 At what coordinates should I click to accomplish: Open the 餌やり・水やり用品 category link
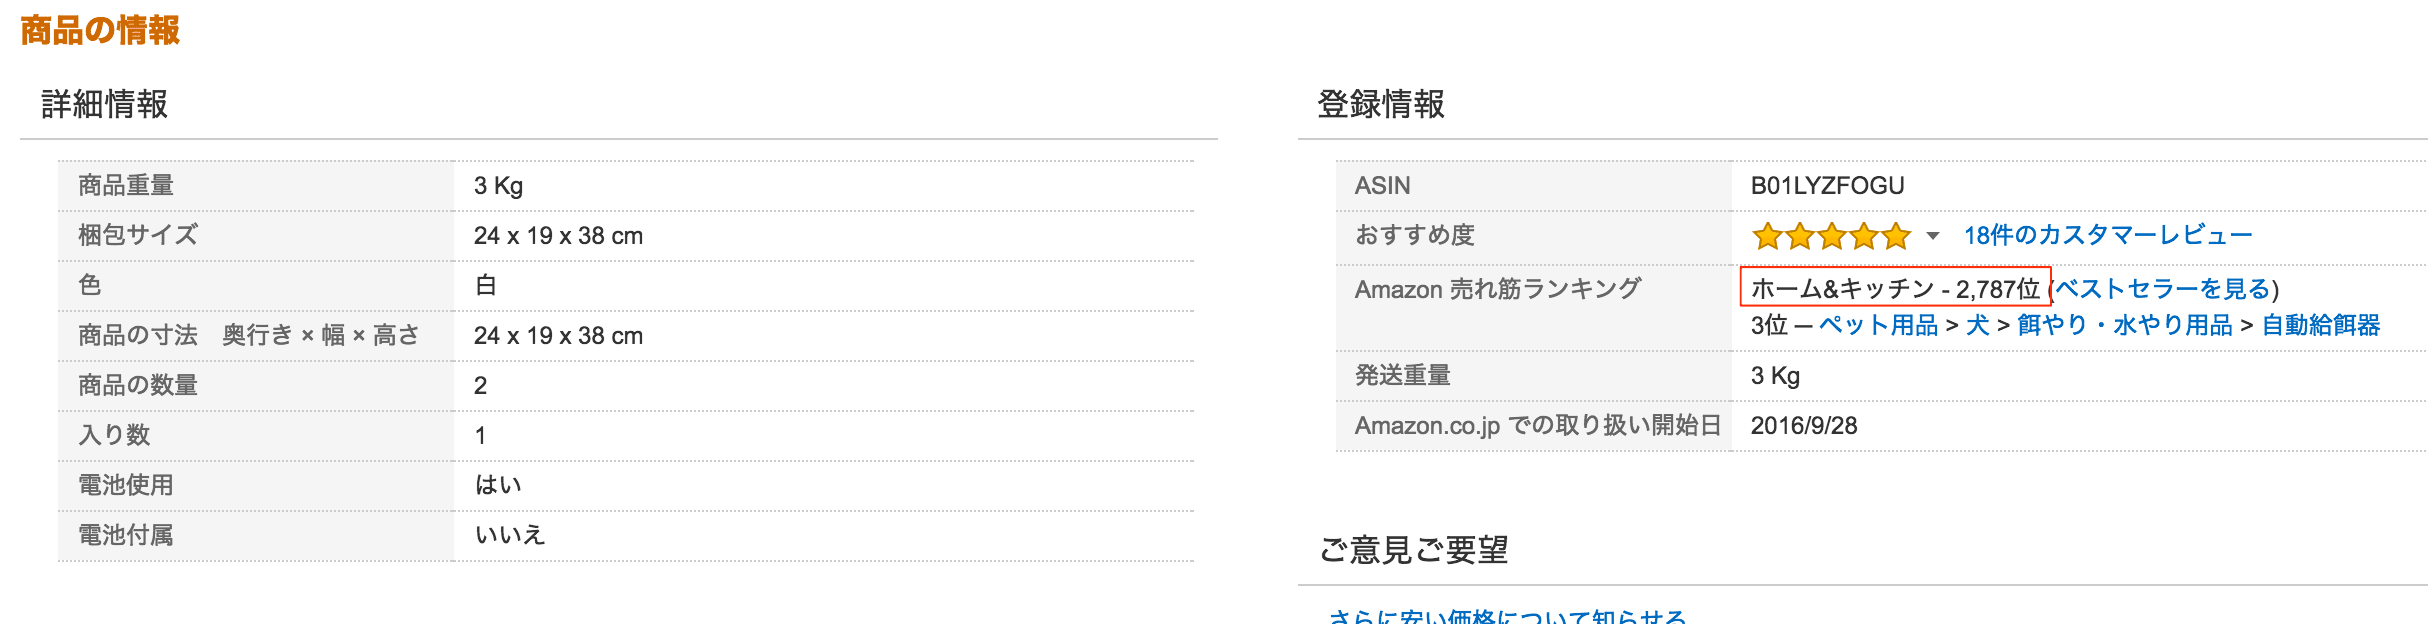2124,325
